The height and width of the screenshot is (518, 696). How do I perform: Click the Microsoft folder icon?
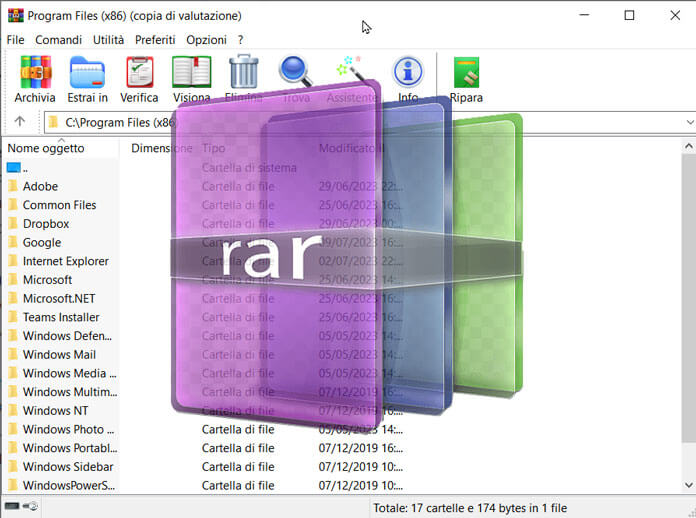point(13,279)
